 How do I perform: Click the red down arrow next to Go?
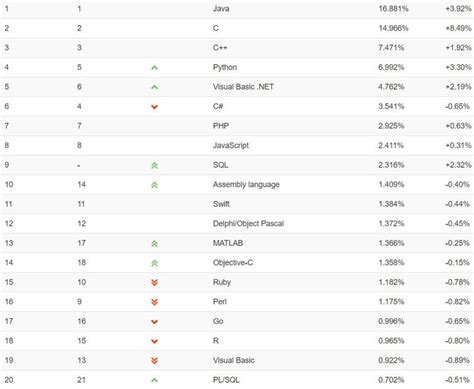click(x=154, y=322)
